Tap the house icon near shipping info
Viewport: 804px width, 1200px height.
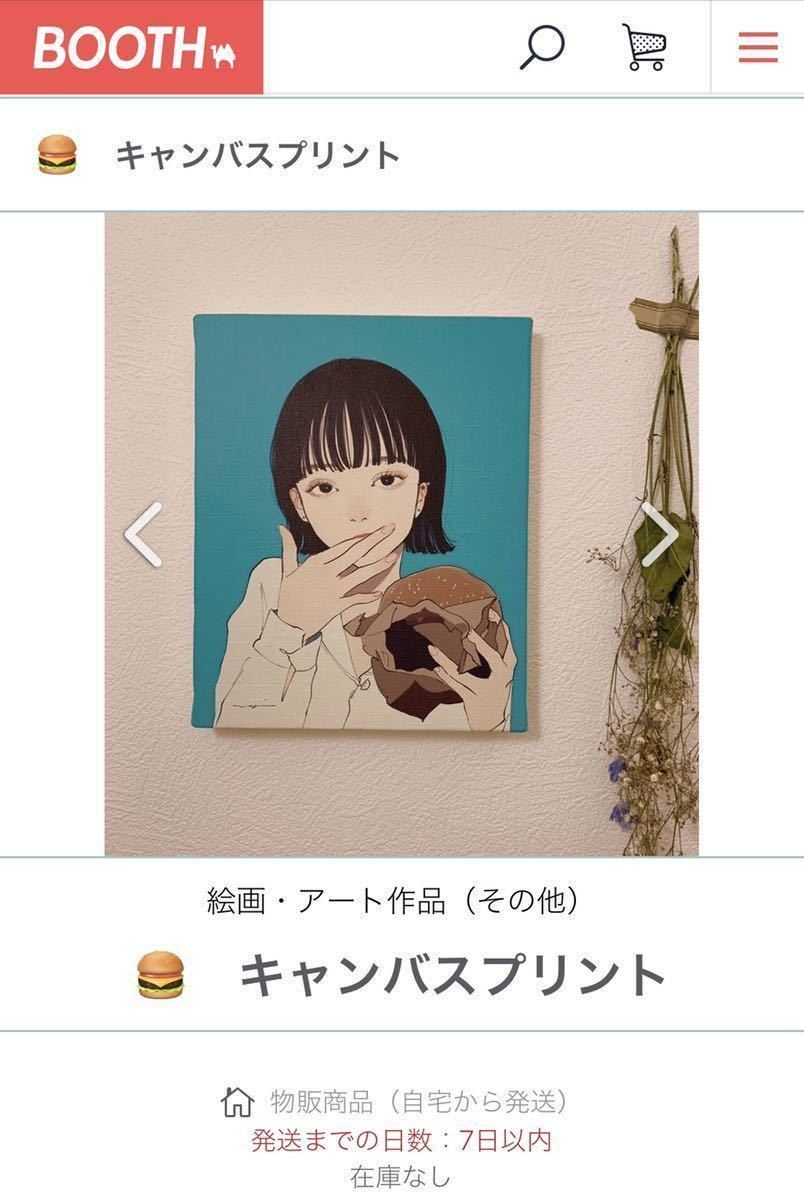point(237,1102)
